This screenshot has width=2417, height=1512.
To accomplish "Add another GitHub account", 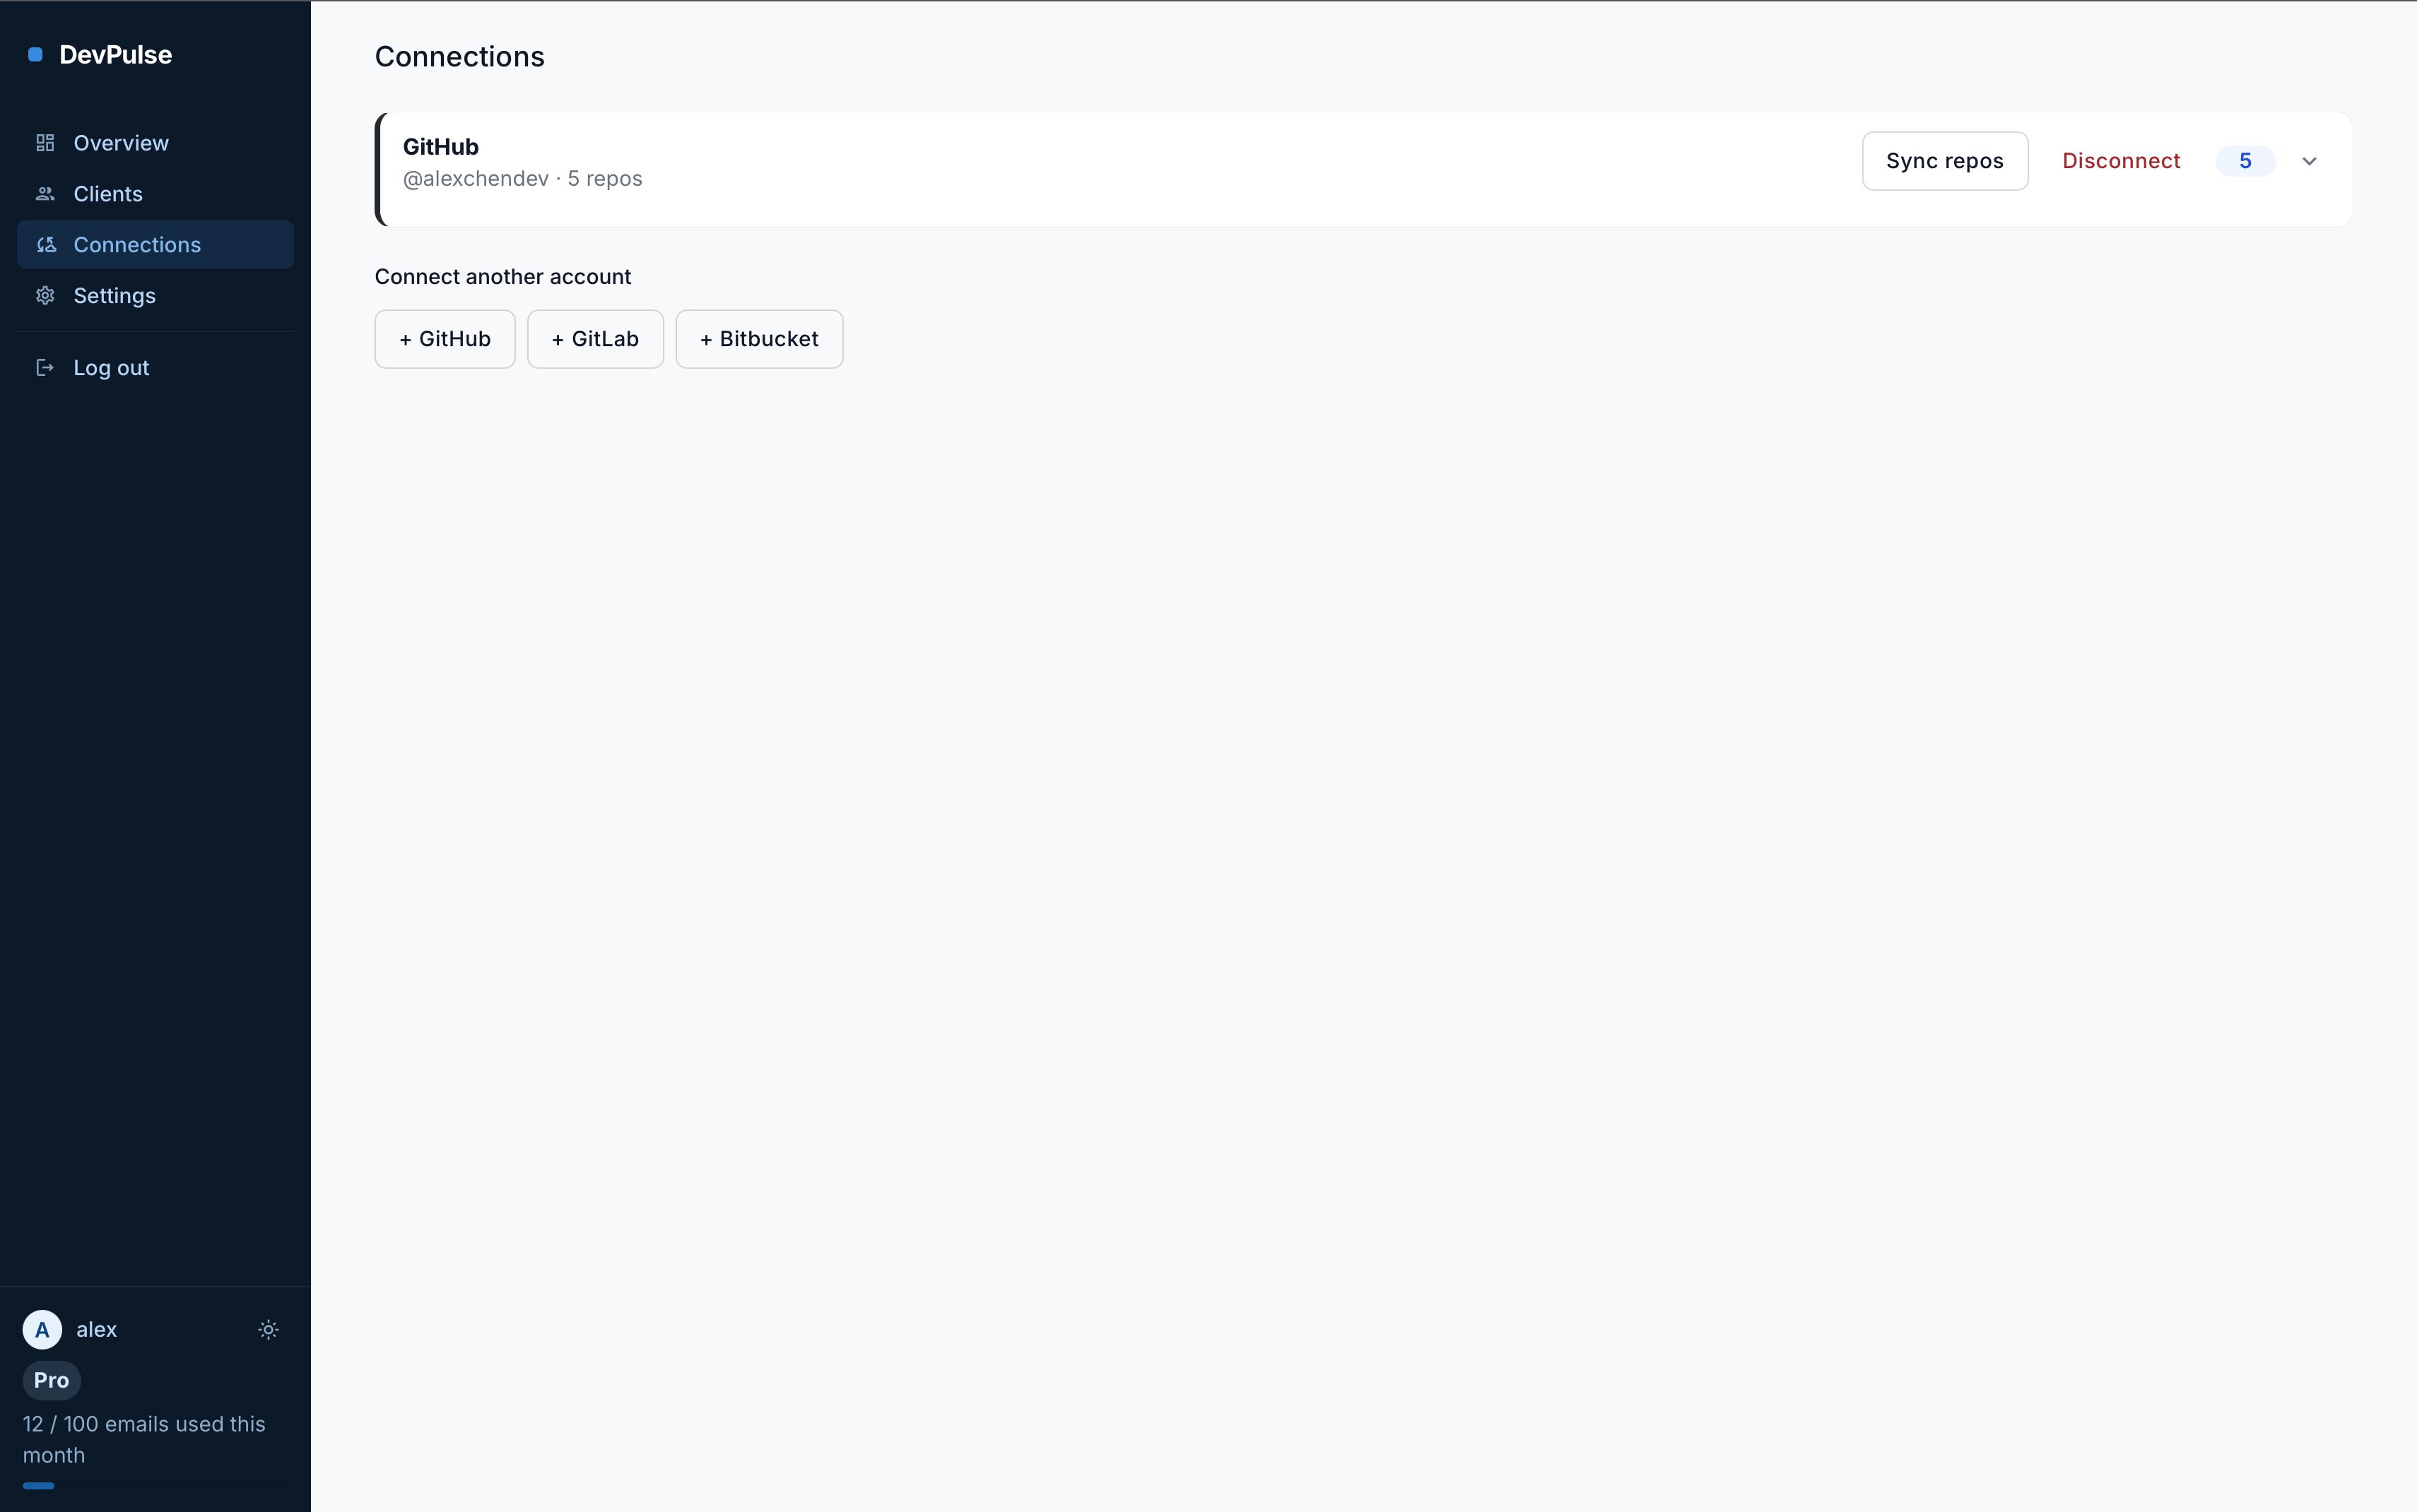I will pyautogui.click(x=445, y=339).
